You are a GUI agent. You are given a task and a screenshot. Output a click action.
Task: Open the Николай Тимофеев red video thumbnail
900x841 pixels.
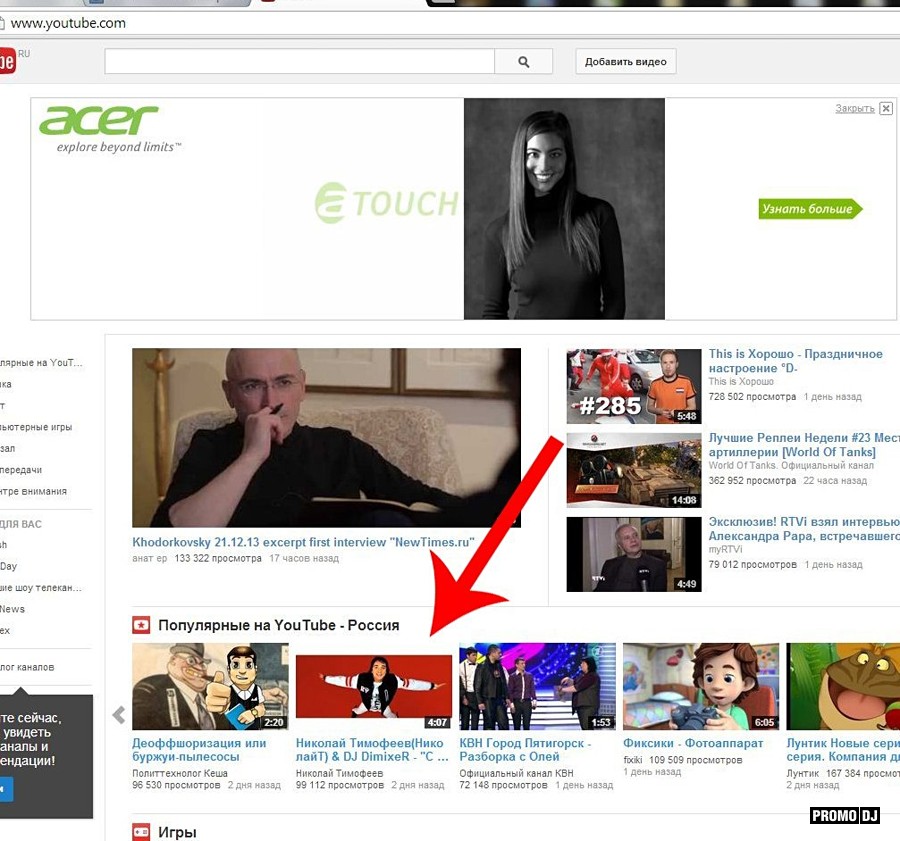click(x=374, y=686)
